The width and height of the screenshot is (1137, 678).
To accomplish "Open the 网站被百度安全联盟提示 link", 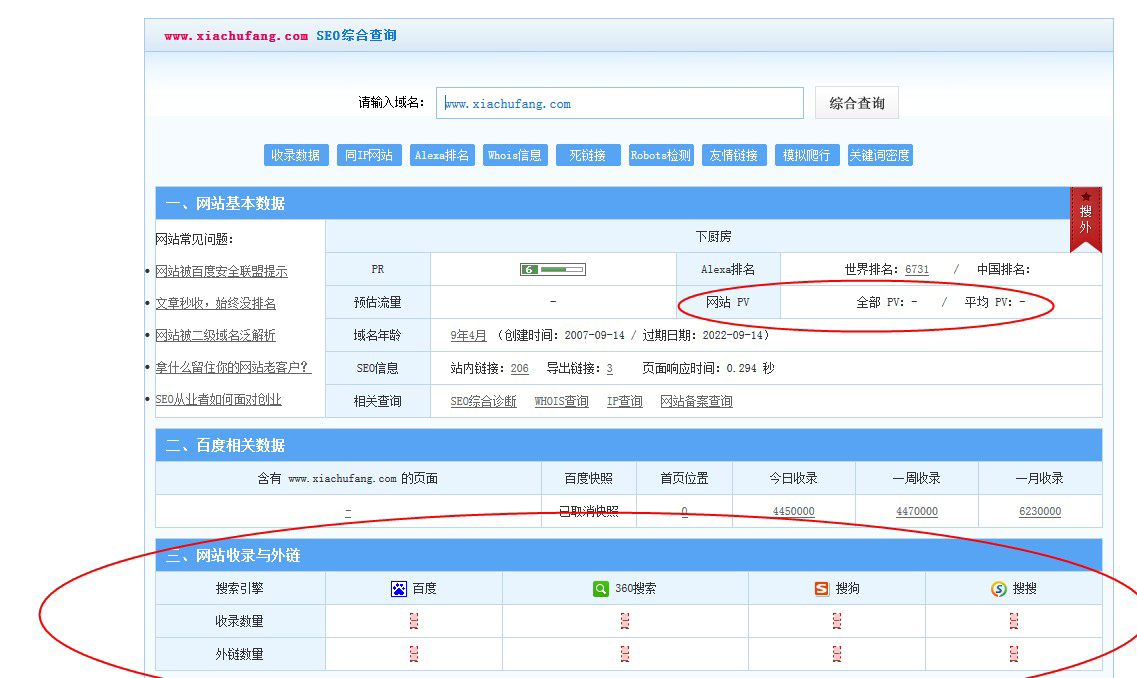I will (x=221, y=272).
